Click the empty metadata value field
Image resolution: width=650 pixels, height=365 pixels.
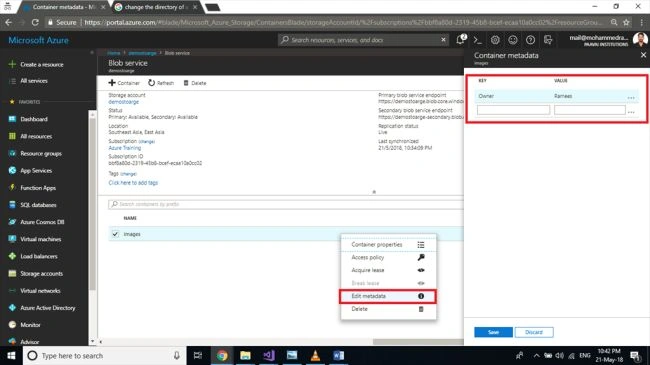pos(589,110)
